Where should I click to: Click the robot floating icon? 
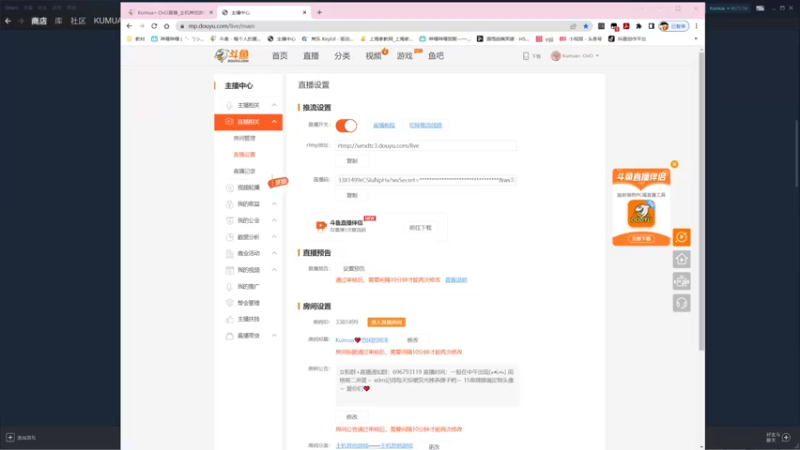(682, 281)
